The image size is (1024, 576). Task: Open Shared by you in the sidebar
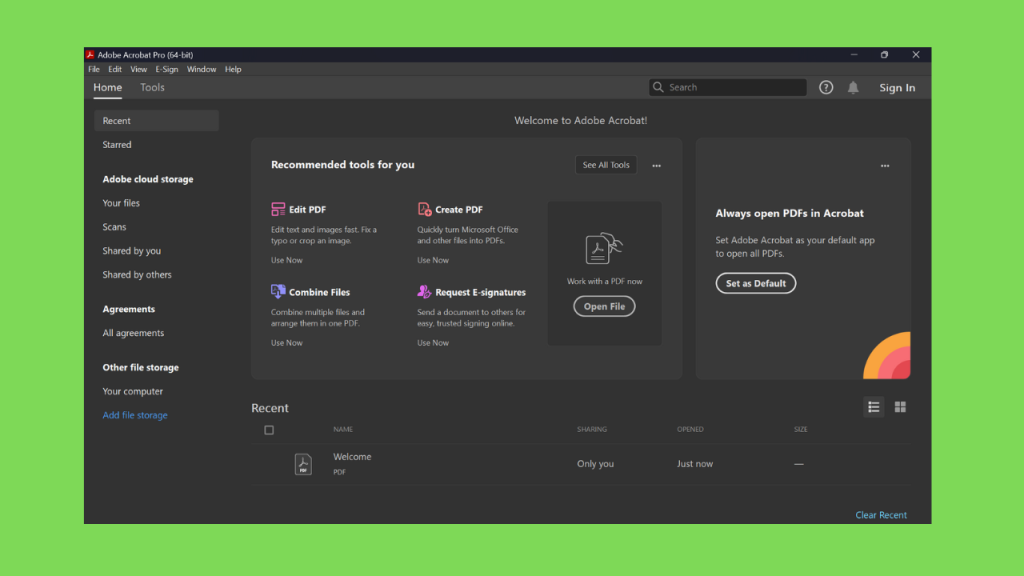[x=131, y=251]
